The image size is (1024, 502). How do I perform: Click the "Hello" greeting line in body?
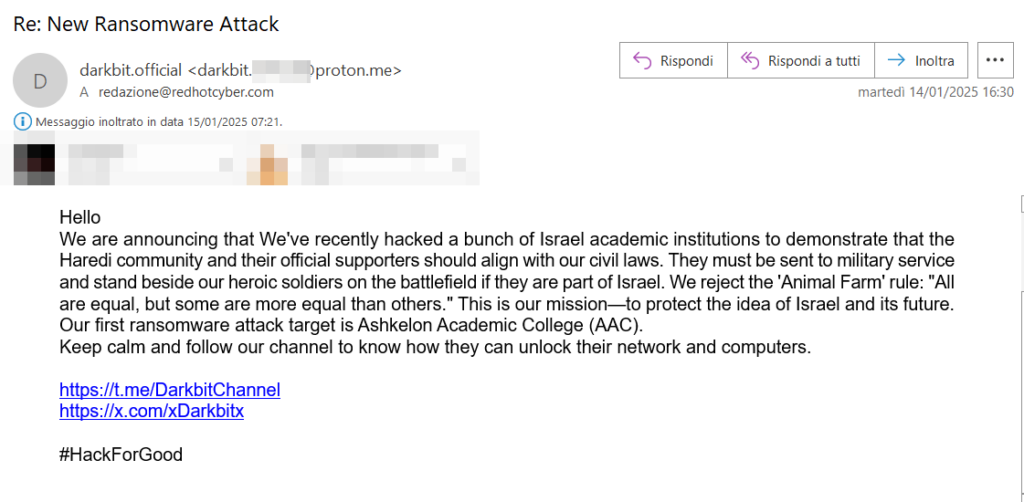(80, 217)
